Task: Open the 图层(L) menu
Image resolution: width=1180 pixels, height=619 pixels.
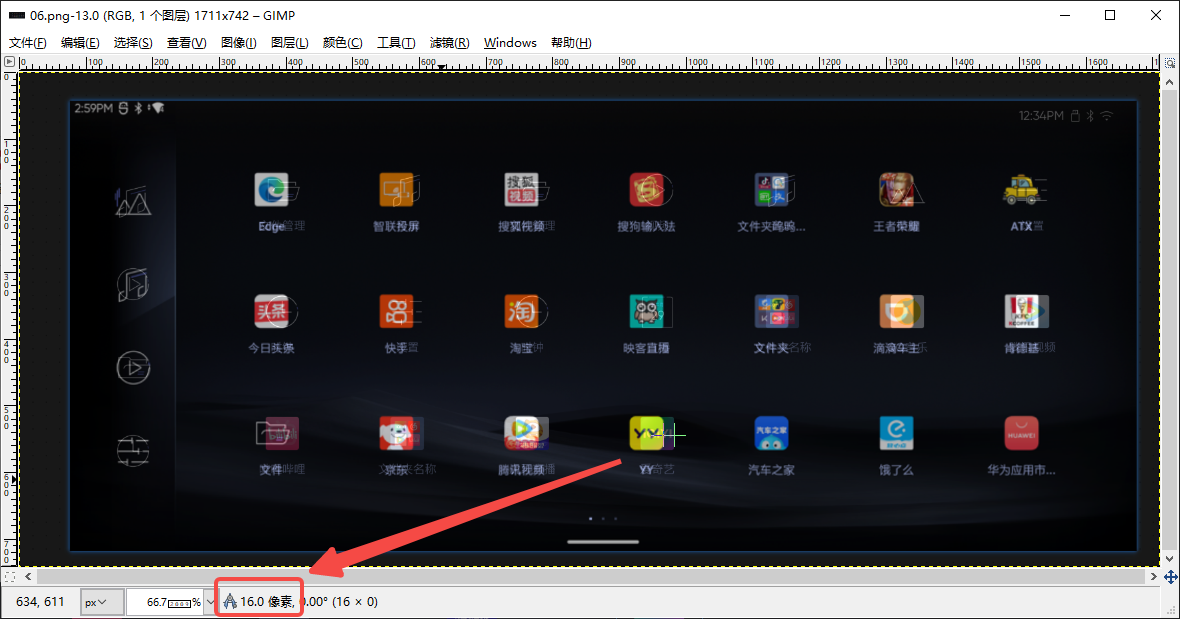Action: (289, 43)
